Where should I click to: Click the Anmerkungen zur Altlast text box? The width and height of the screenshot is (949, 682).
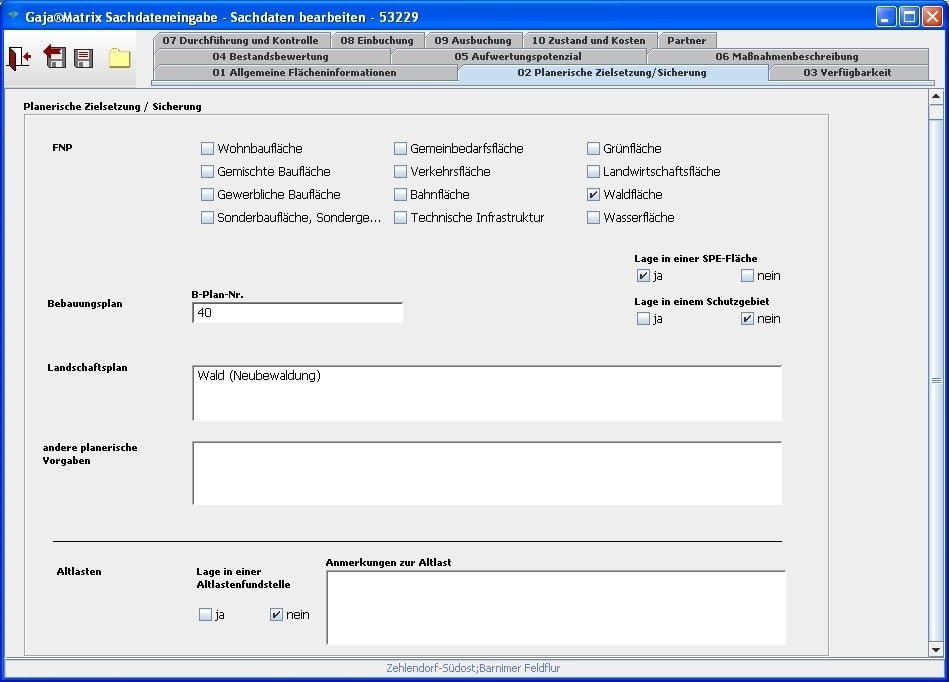click(555, 608)
